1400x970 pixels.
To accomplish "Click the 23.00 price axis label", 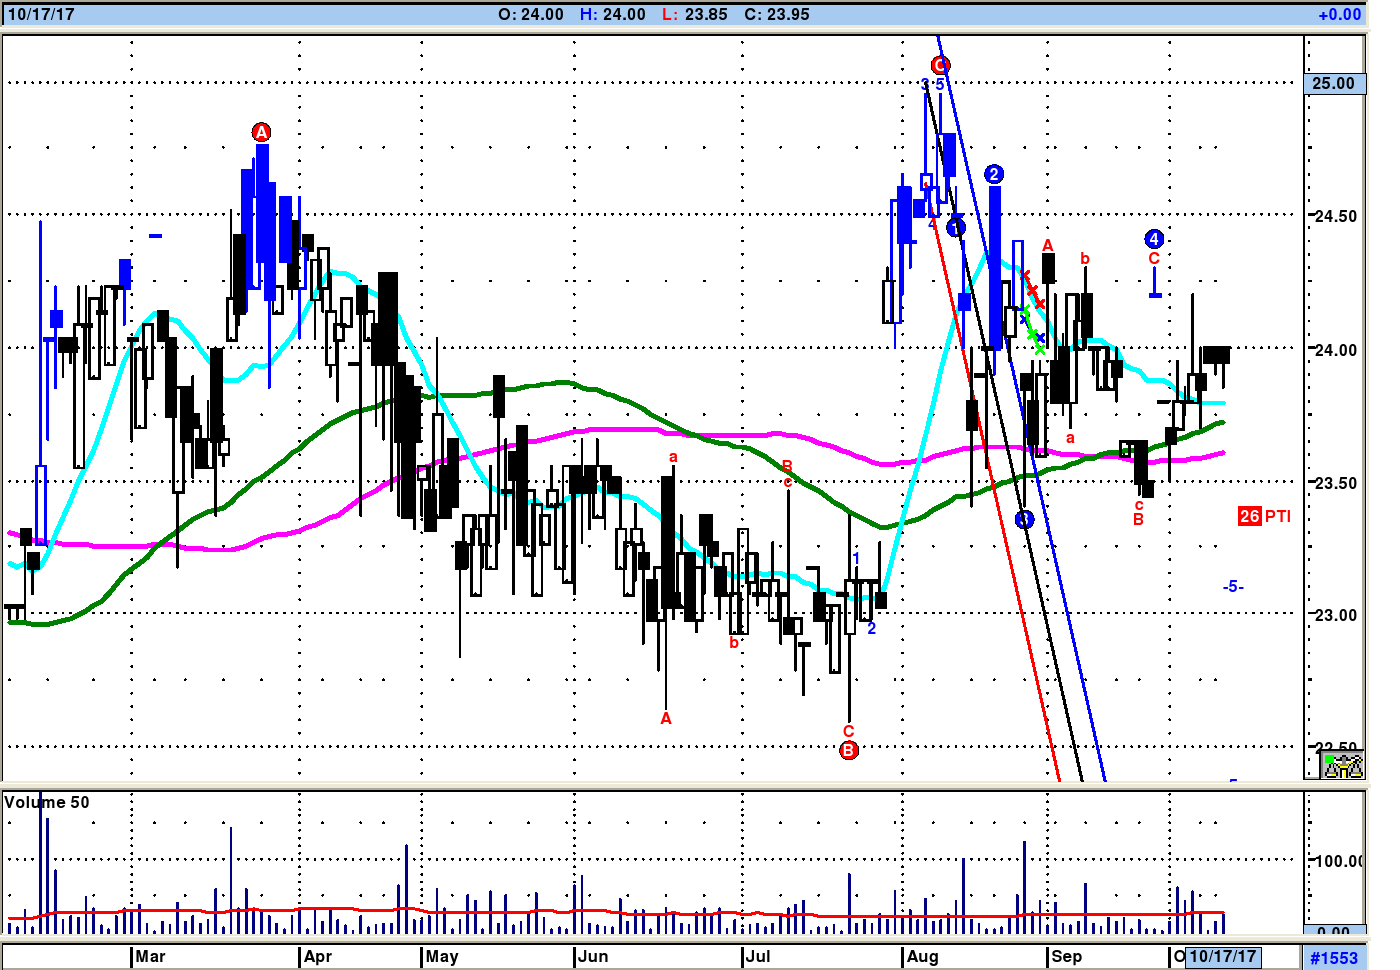I will pos(1335,616).
